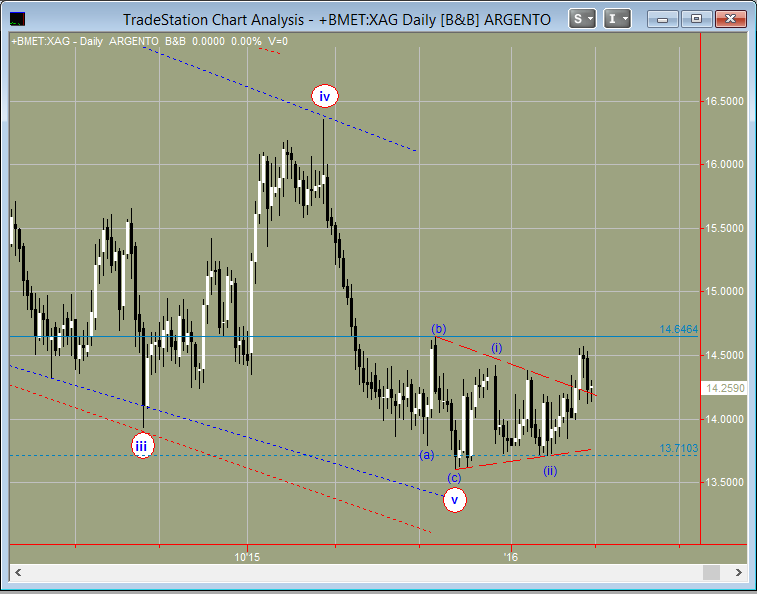
Task: Click the horizontal scrollbar thumb
Action: [x=711, y=573]
